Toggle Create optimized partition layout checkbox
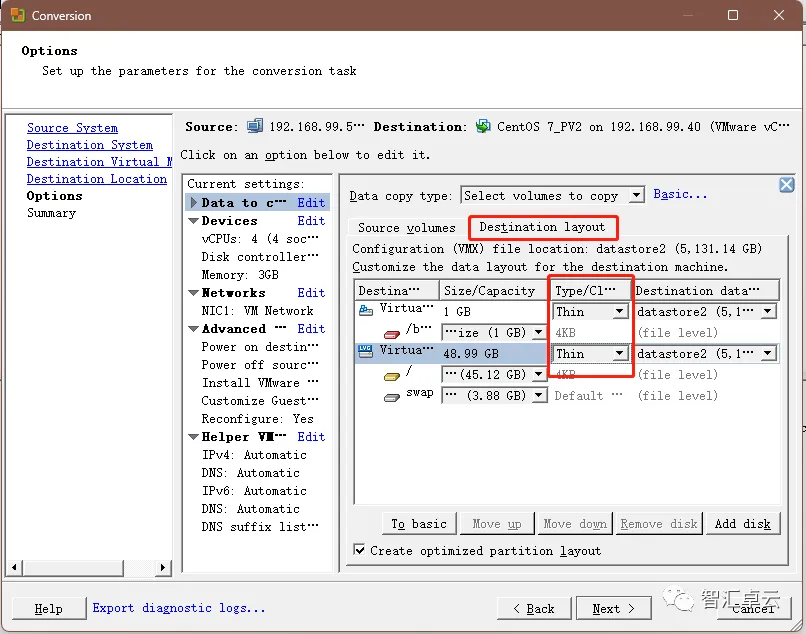Viewport: 806px width, 634px height. (360, 550)
